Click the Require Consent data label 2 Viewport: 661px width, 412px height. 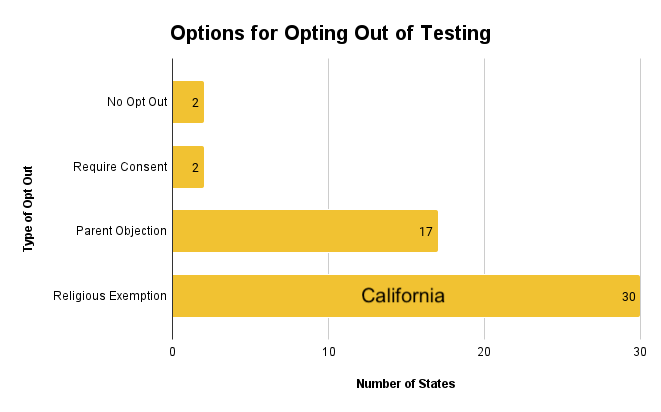[195, 168]
